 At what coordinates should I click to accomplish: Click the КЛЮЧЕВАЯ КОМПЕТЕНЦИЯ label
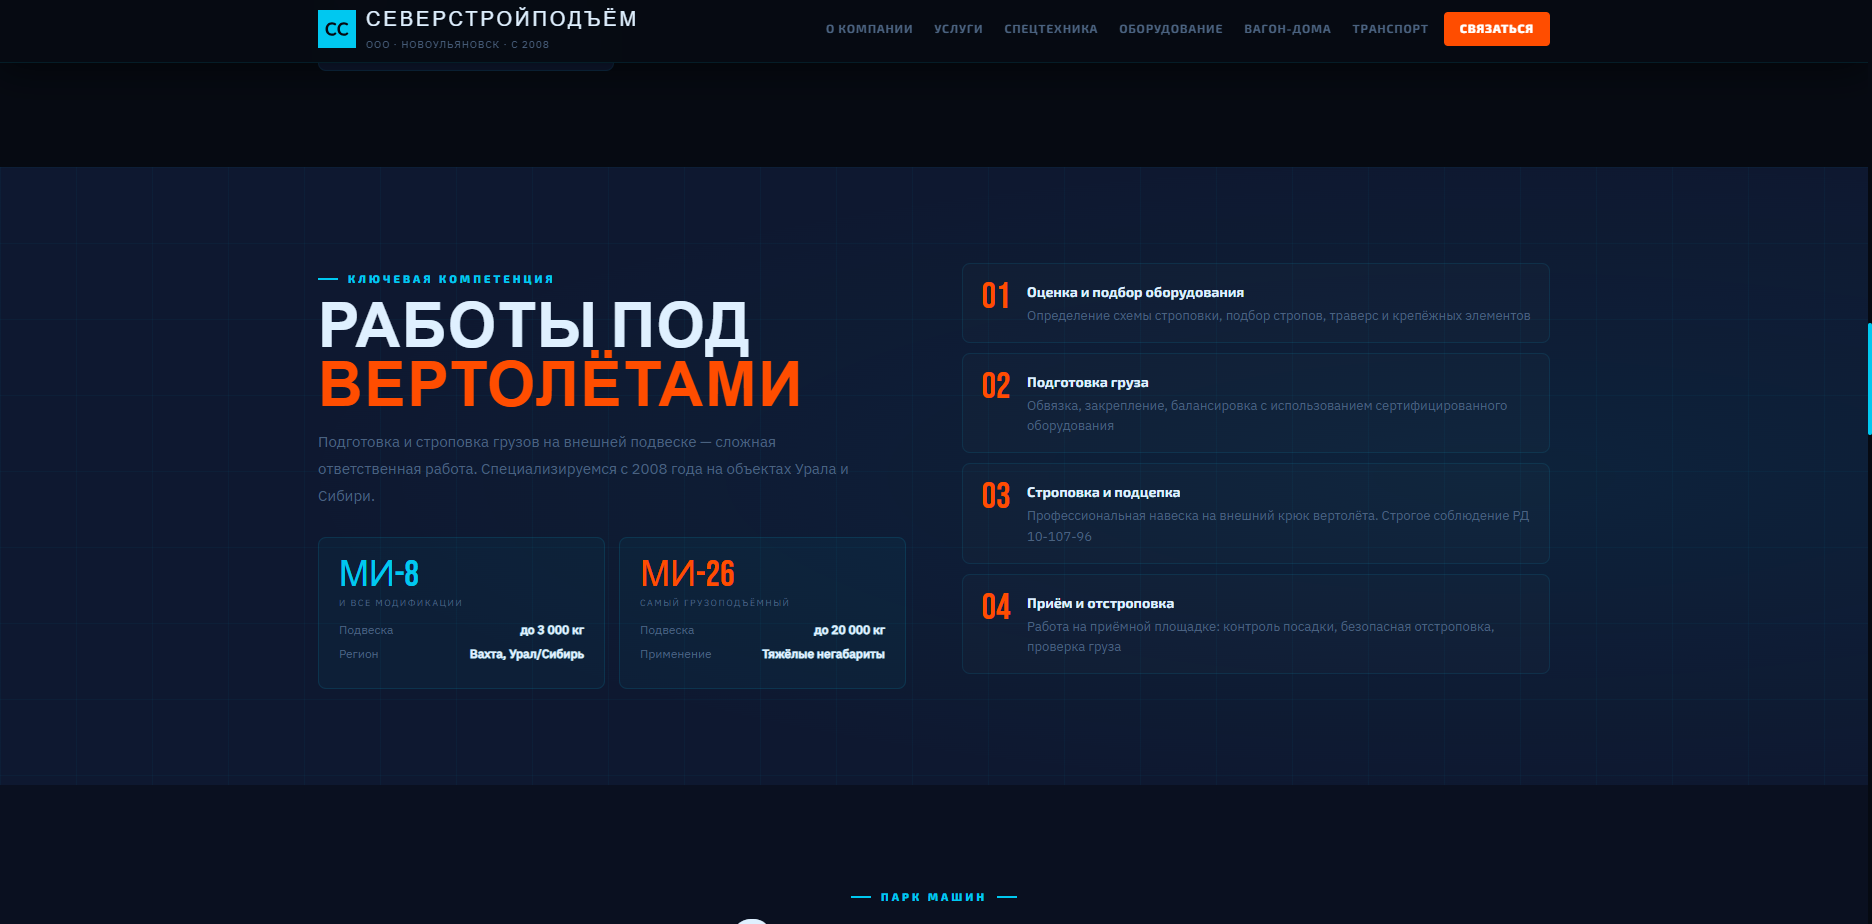click(450, 279)
